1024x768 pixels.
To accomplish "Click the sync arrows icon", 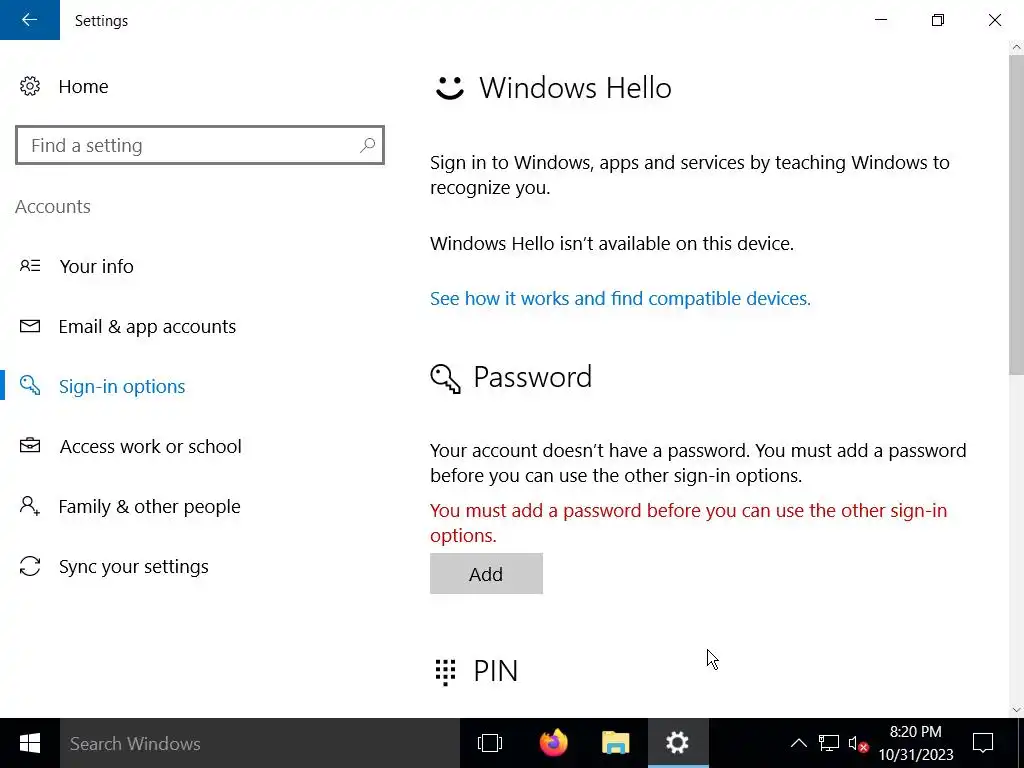I will (30, 566).
